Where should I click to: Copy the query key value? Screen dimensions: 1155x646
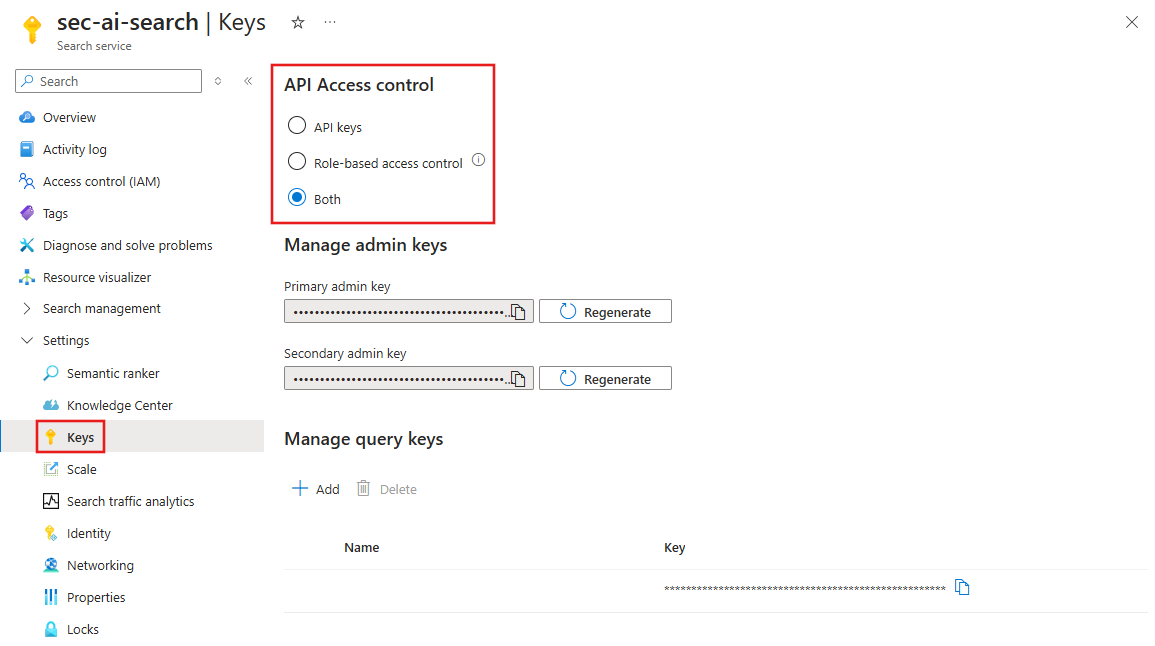[962, 587]
